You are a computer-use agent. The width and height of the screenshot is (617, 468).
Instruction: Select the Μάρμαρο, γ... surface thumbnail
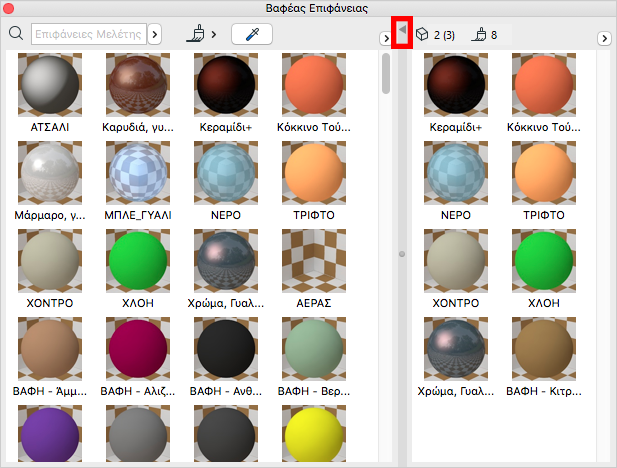pos(50,173)
